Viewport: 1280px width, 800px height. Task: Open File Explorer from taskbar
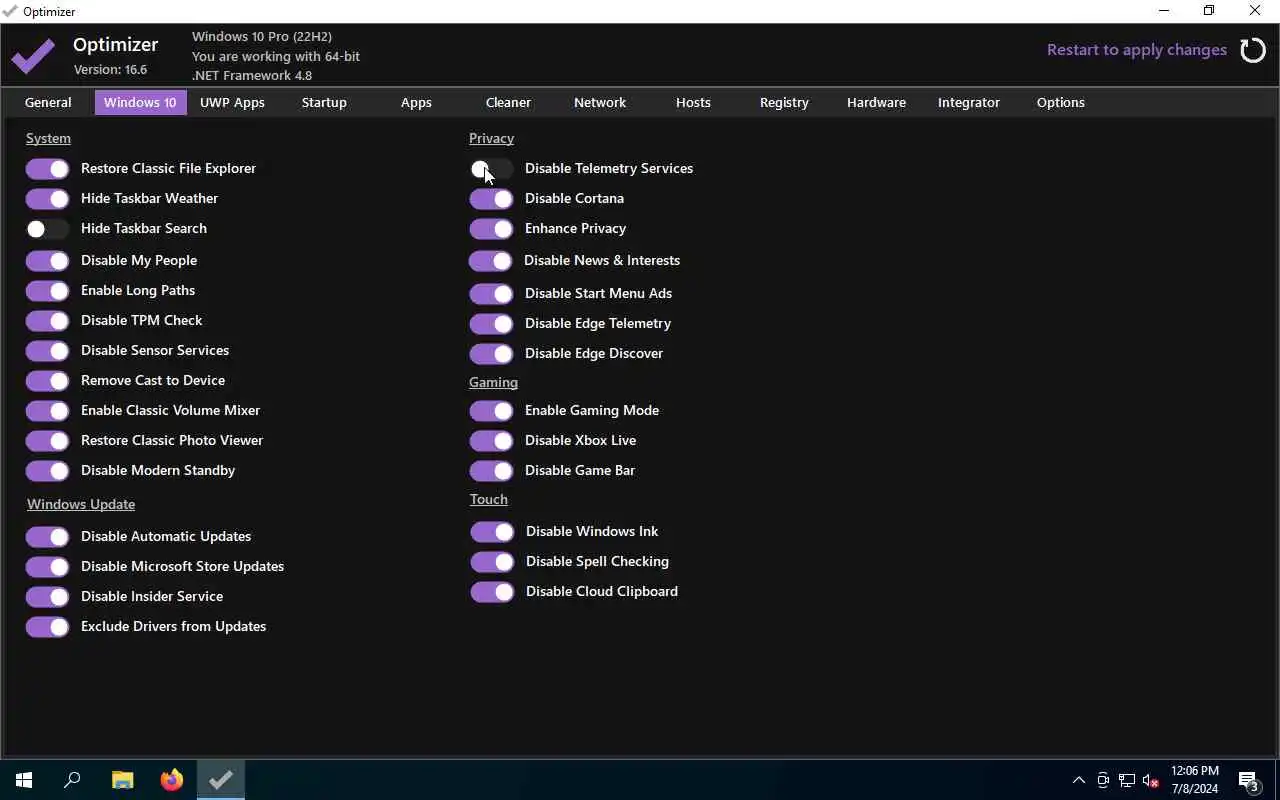tap(122, 780)
